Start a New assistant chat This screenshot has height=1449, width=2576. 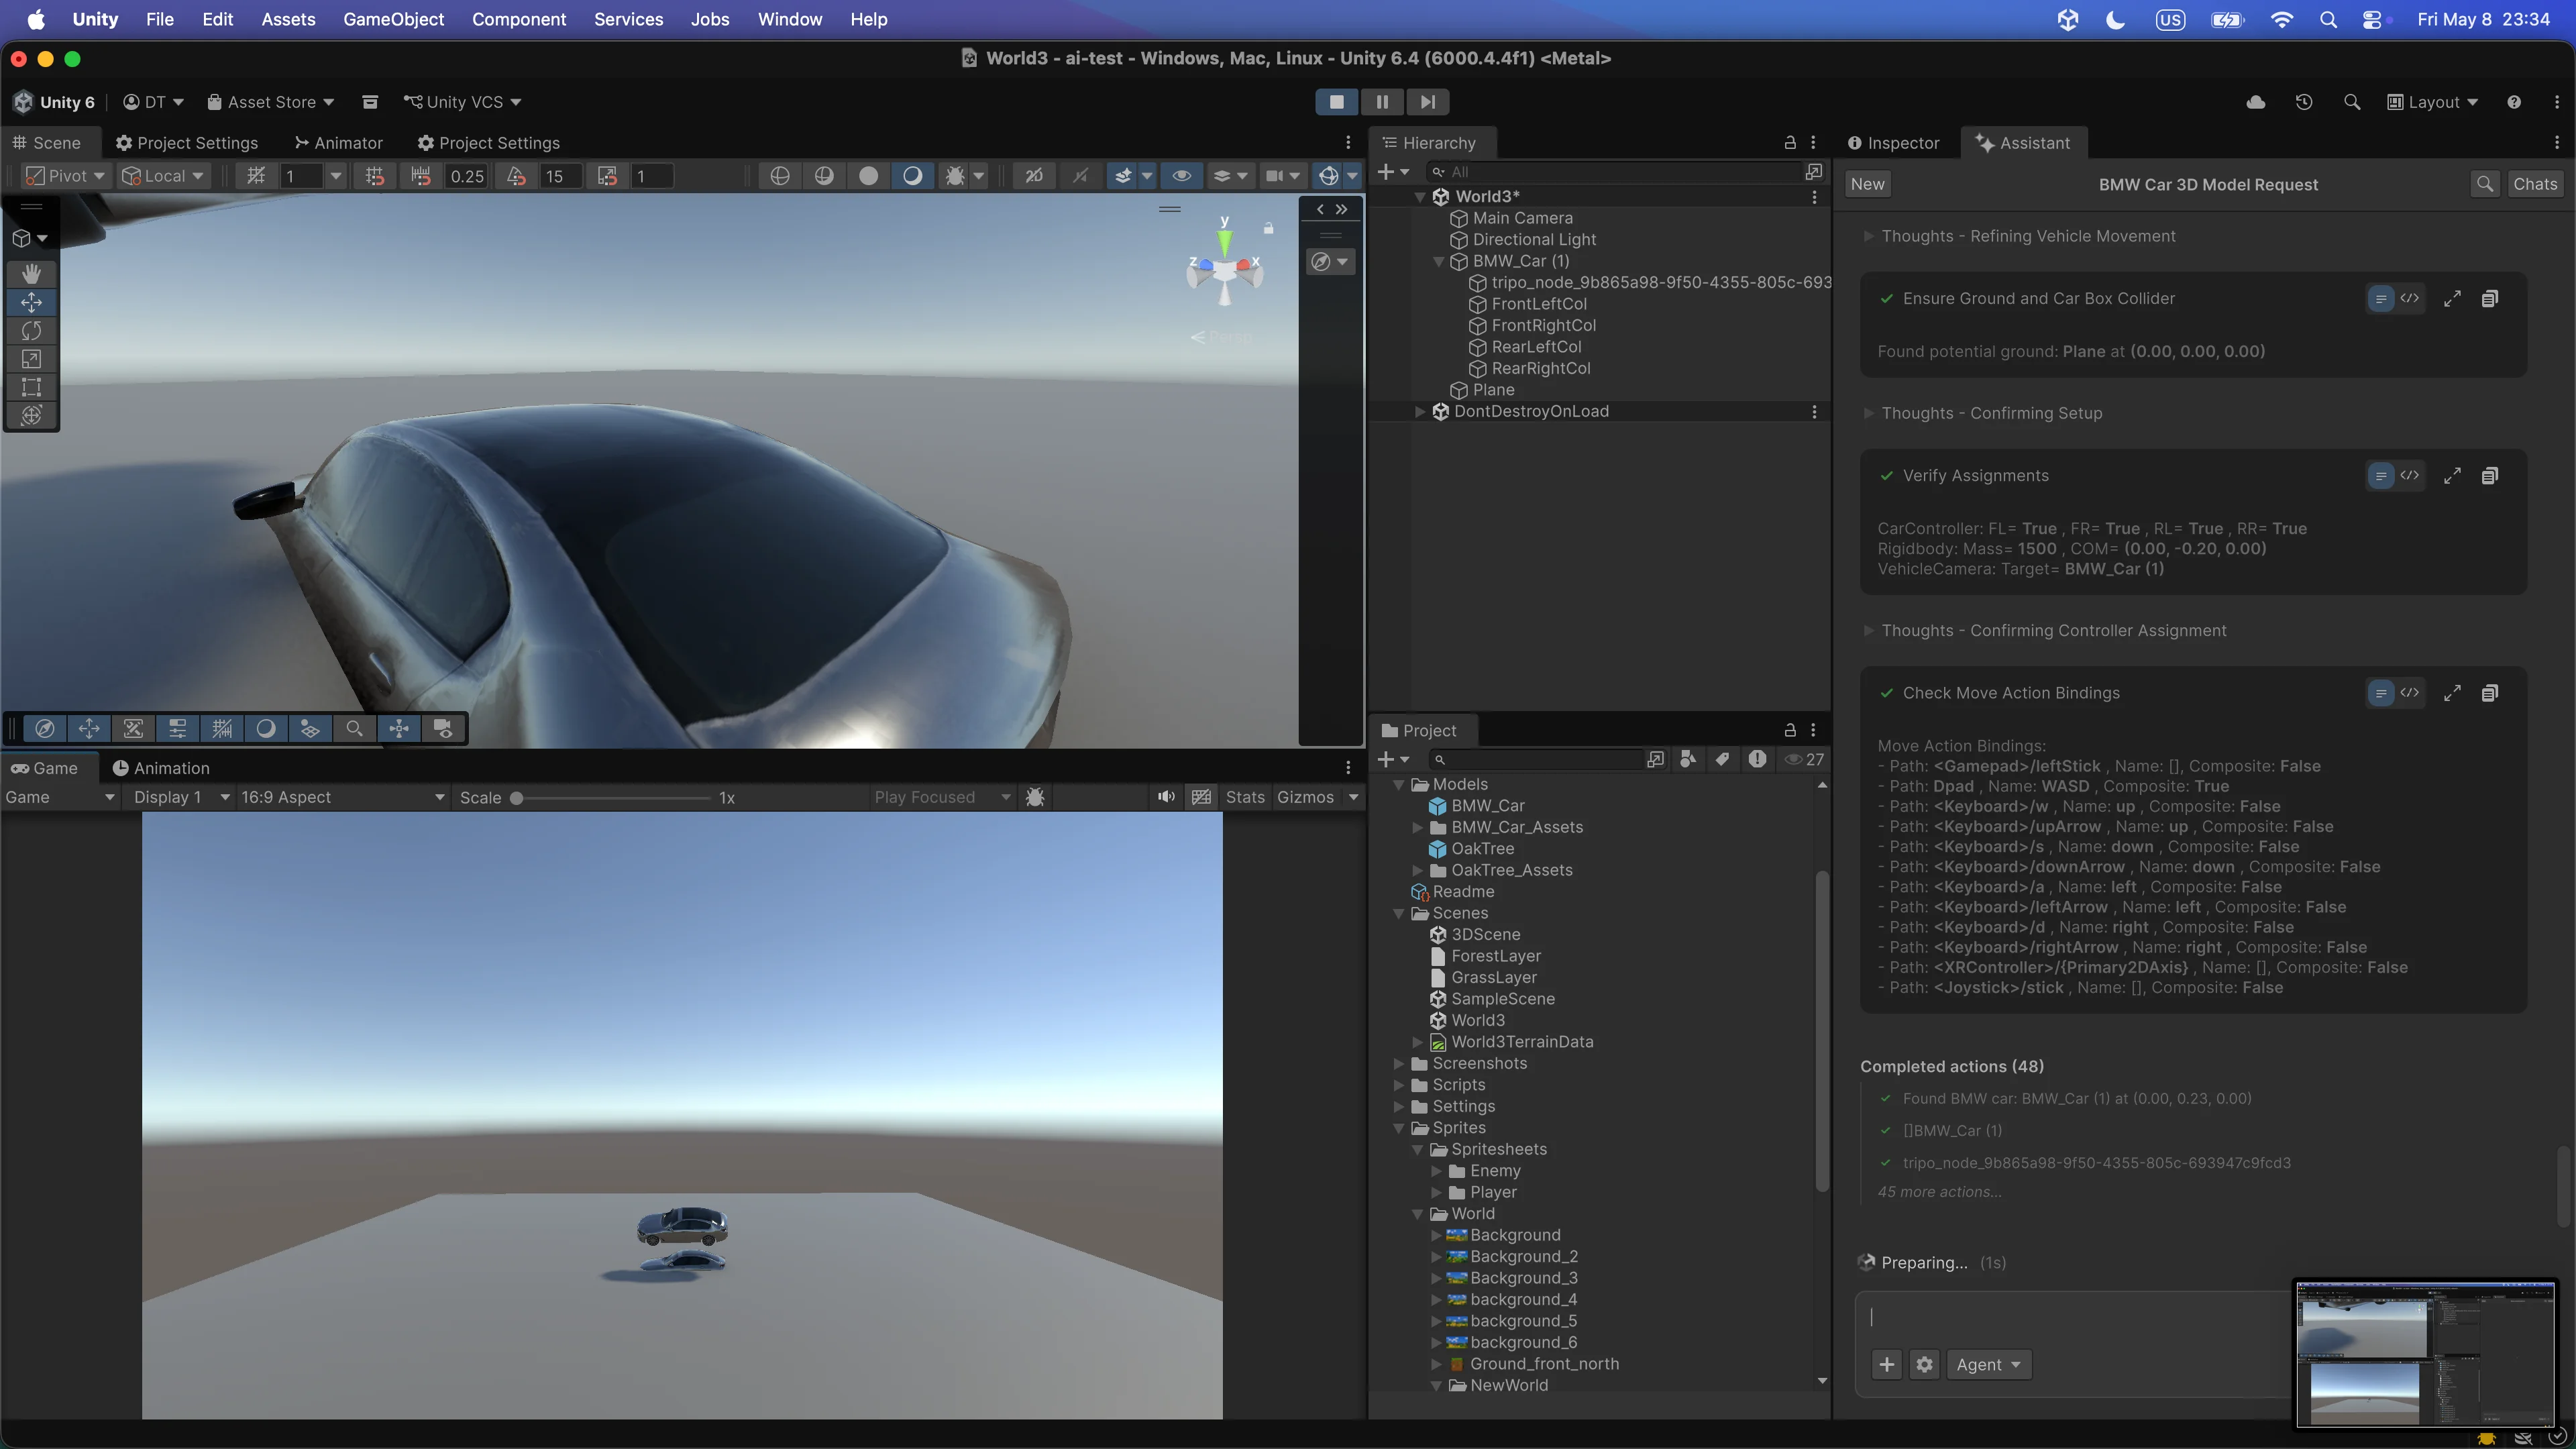(1867, 184)
